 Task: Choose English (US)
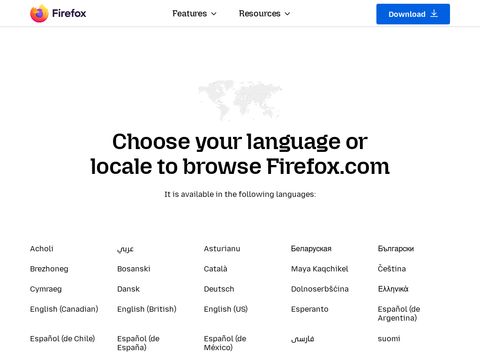click(226, 309)
